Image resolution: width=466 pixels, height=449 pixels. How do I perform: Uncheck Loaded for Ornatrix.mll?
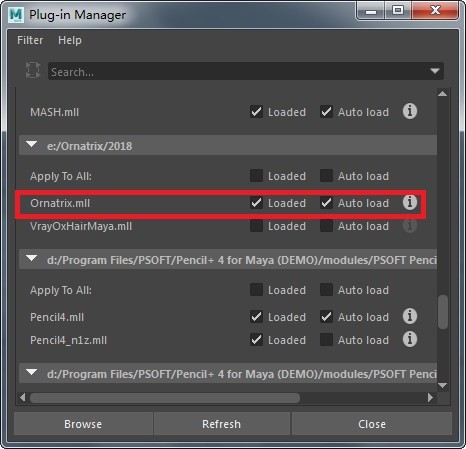256,203
